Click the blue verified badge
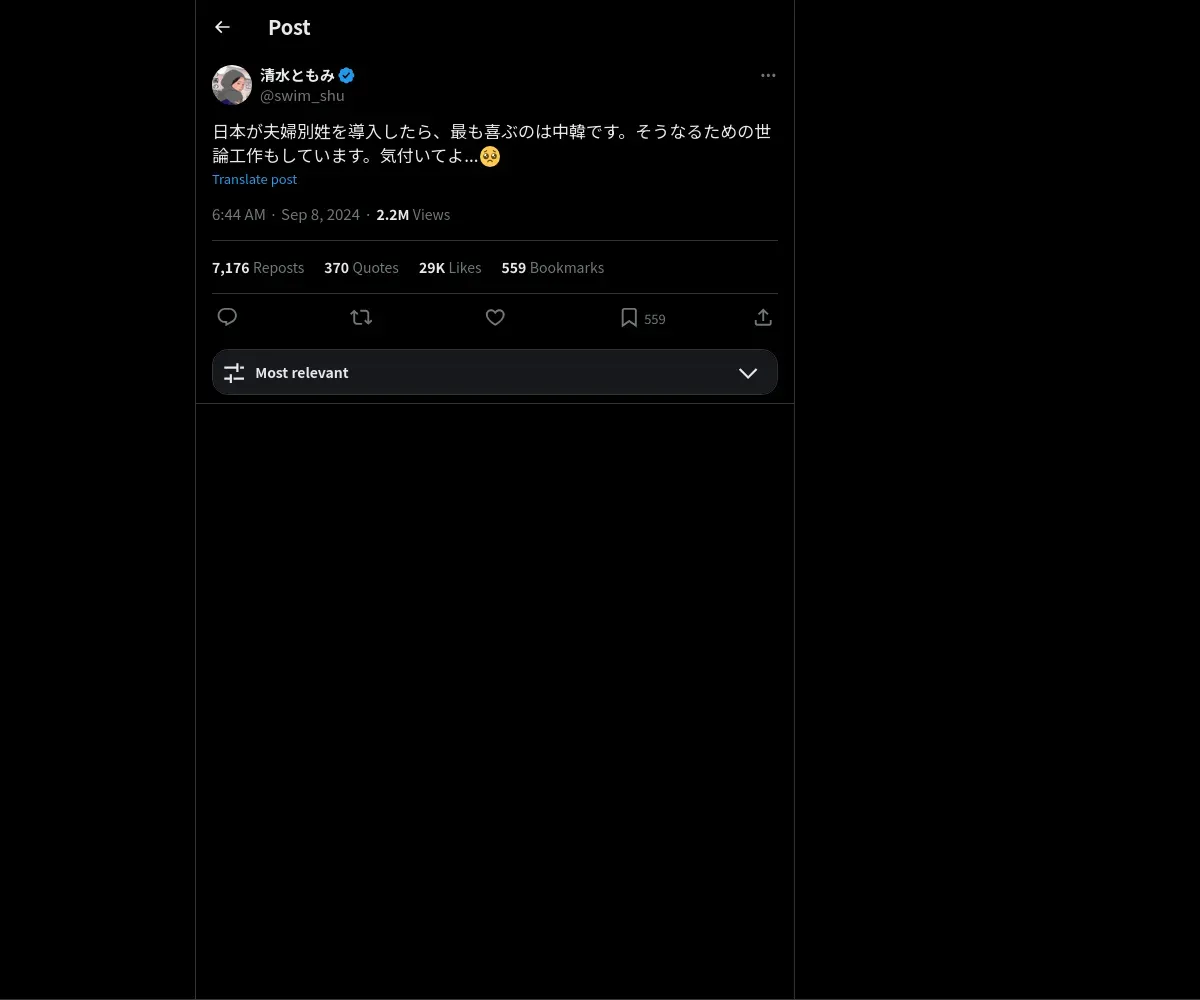This screenshot has height=1000, width=1200. (346, 75)
